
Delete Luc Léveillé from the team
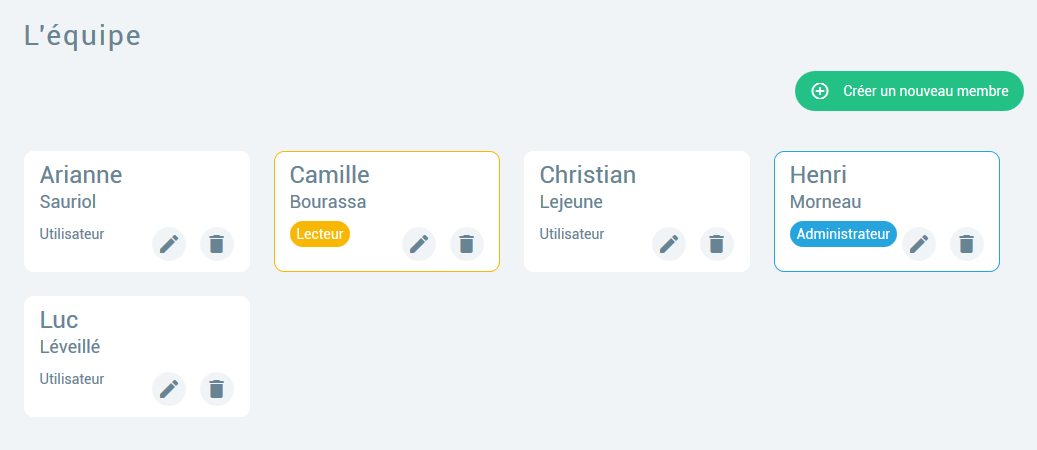pyautogui.click(x=217, y=389)
